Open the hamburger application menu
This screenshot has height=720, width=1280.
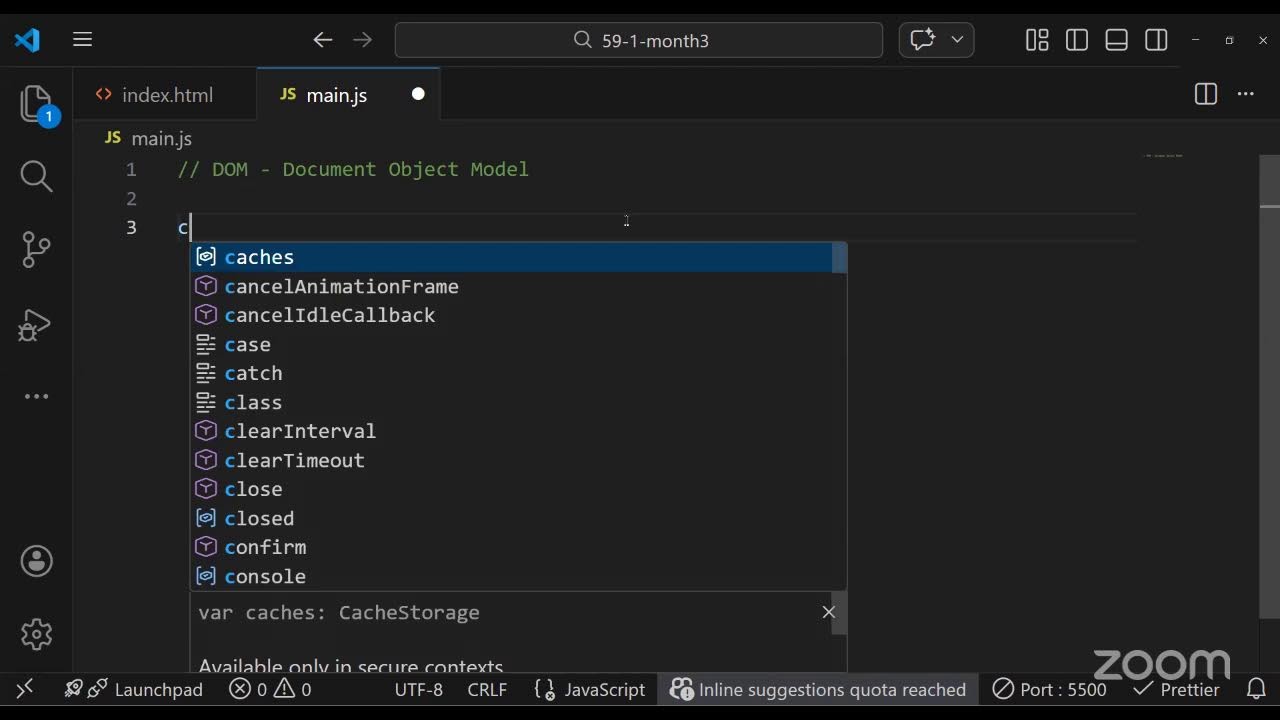click(83, 40)
